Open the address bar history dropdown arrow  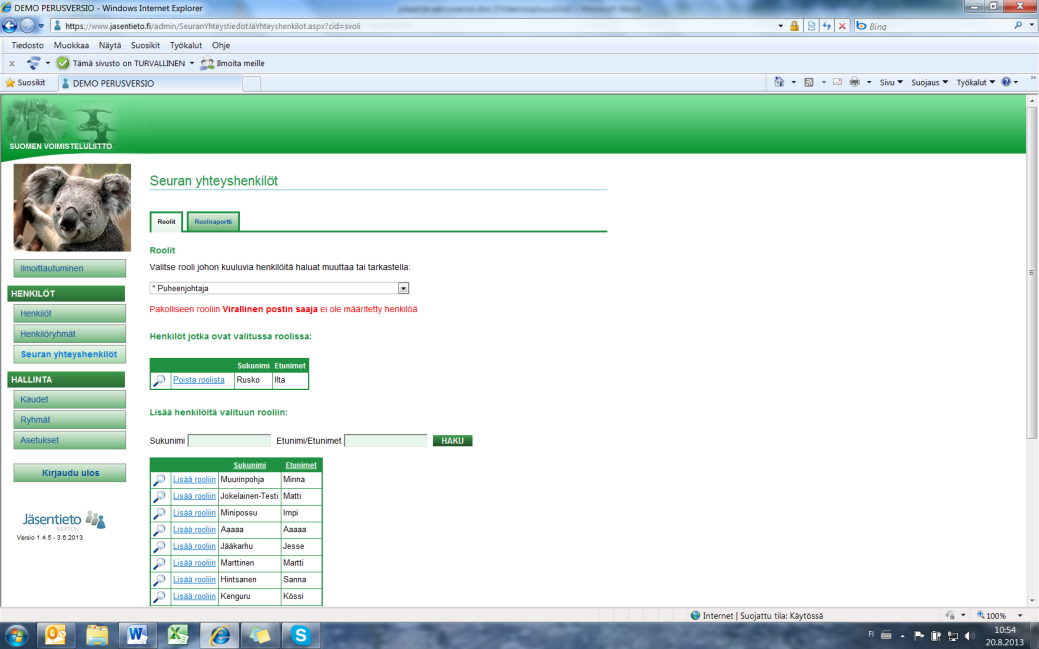coord(780,26)
